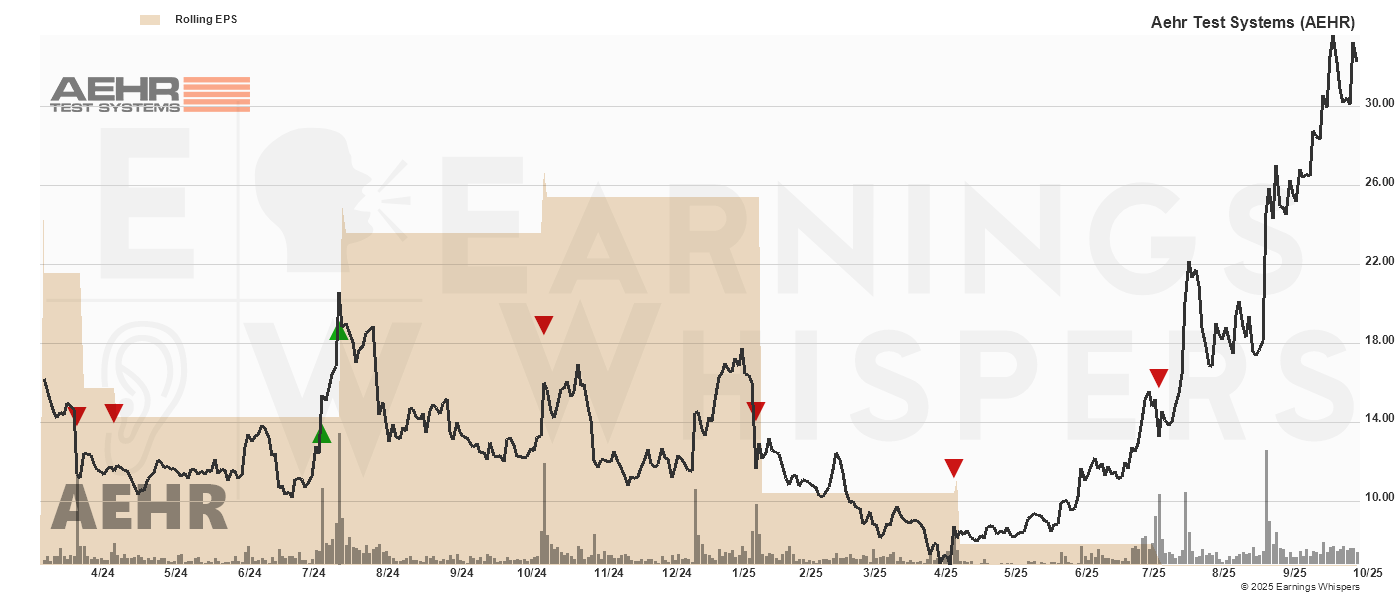Click the Aehr Test Systems (AEHR) chart title

pyautogui.click(x=1253, y=21)
